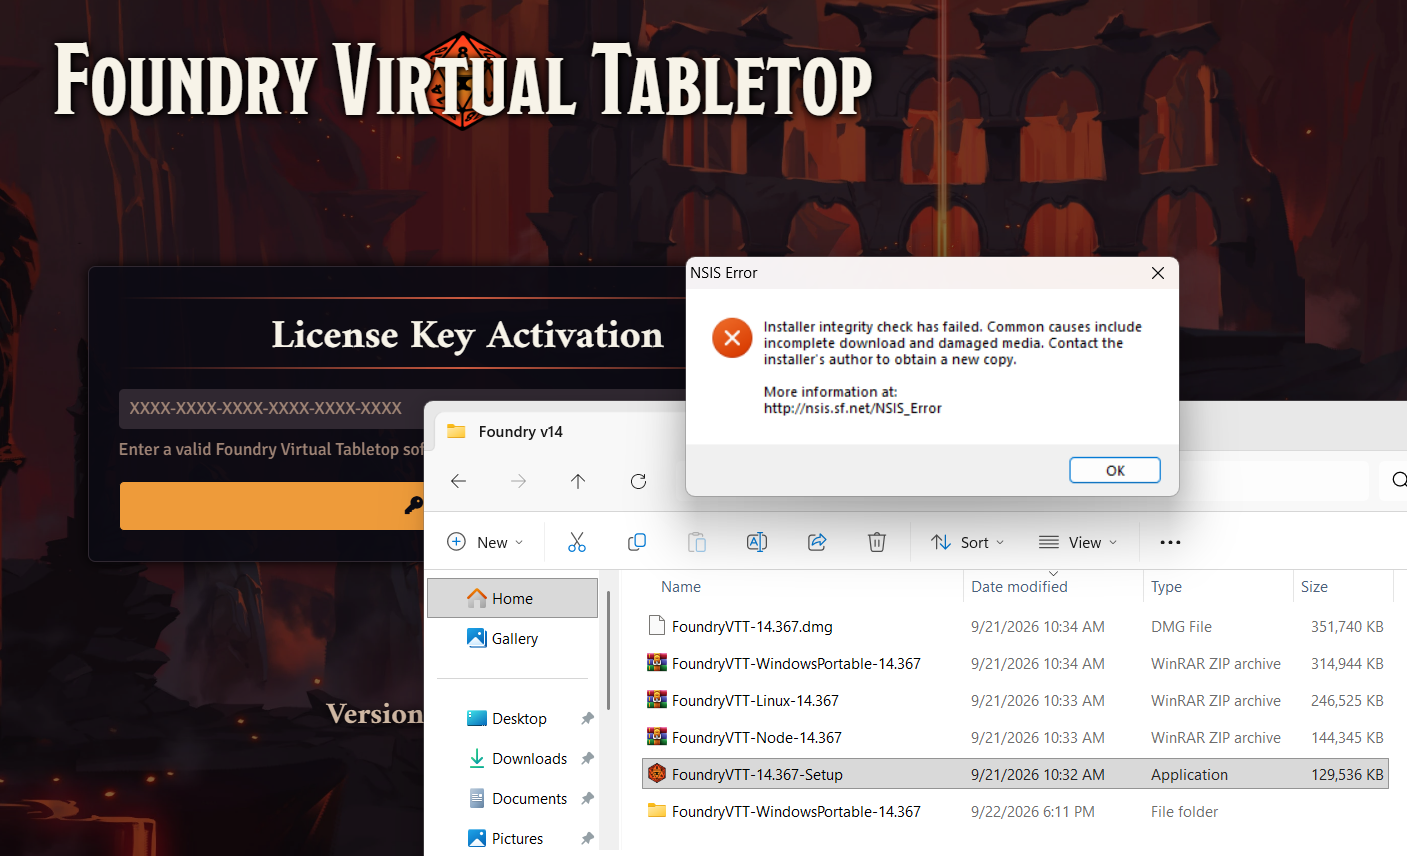Click the Cut scissors icon
Image resolution: width=1407 pixels, height=856 pixels.
pyautogui.click(x=577, y=542)
